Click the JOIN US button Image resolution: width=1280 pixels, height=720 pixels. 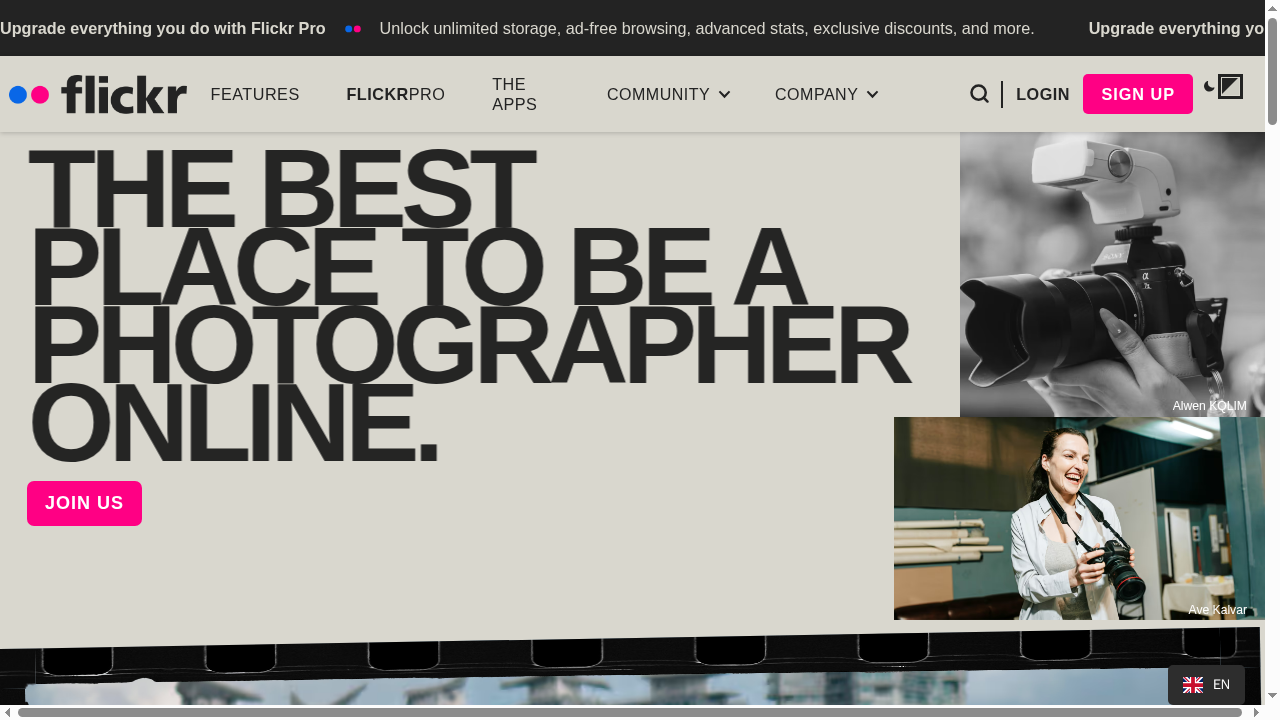(84, 503)
